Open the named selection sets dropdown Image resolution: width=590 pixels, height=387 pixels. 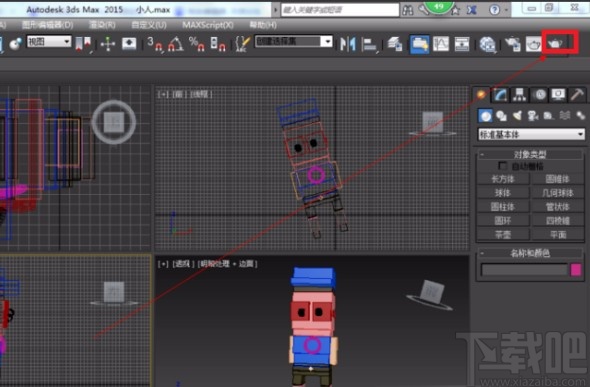(x=293, y=41)
